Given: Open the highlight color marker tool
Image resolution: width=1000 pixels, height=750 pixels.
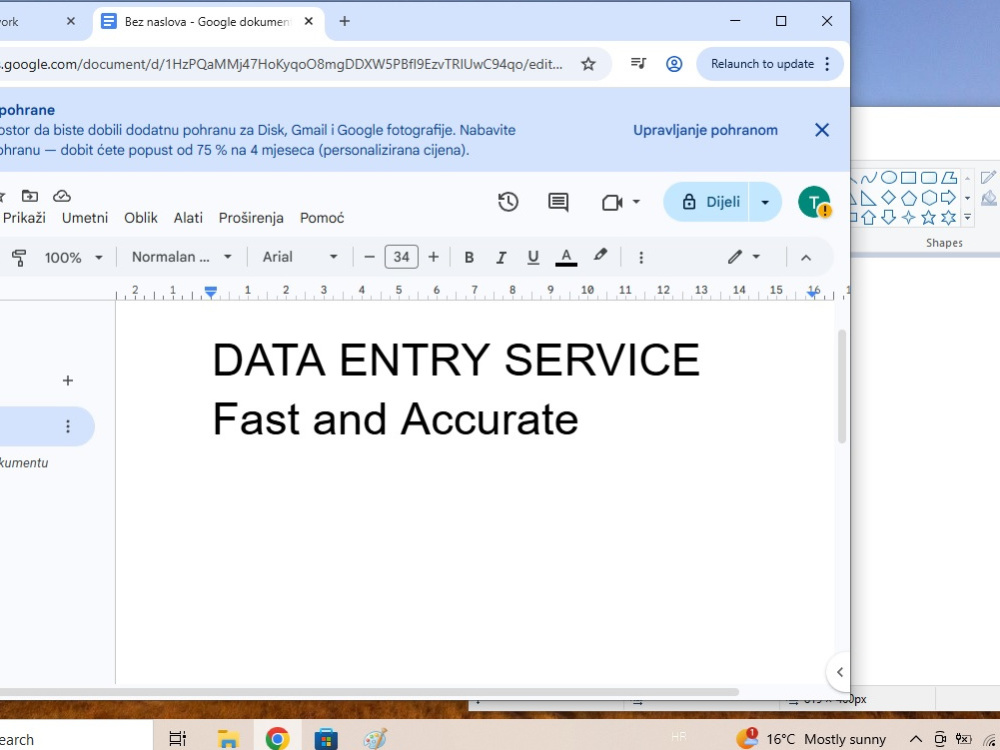Looking at the screenshot, I should pyautogui.click(x=599, y=256).
